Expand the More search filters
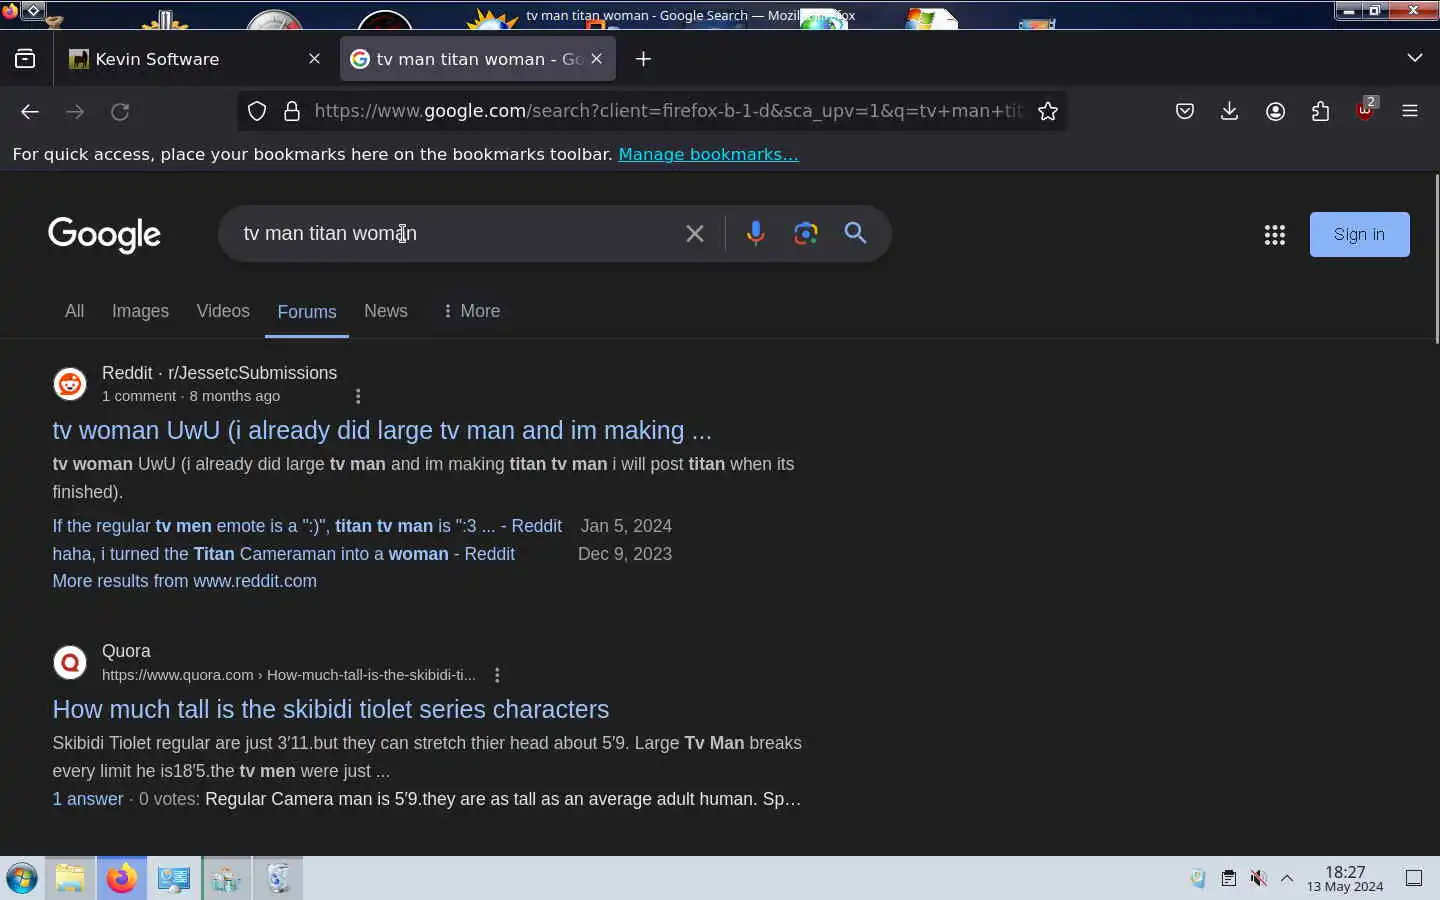Viewport: 1440px width, 900px height. 471,311
